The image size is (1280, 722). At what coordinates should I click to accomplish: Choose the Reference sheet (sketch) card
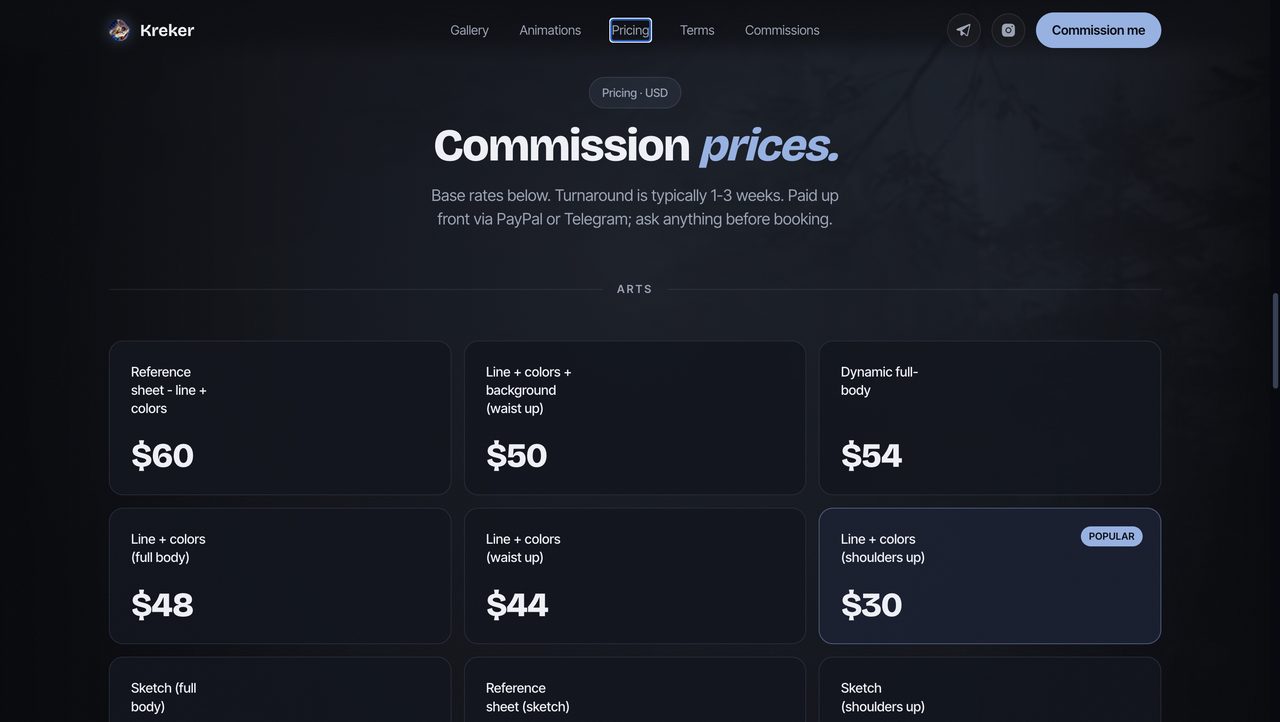coord(635,690)
